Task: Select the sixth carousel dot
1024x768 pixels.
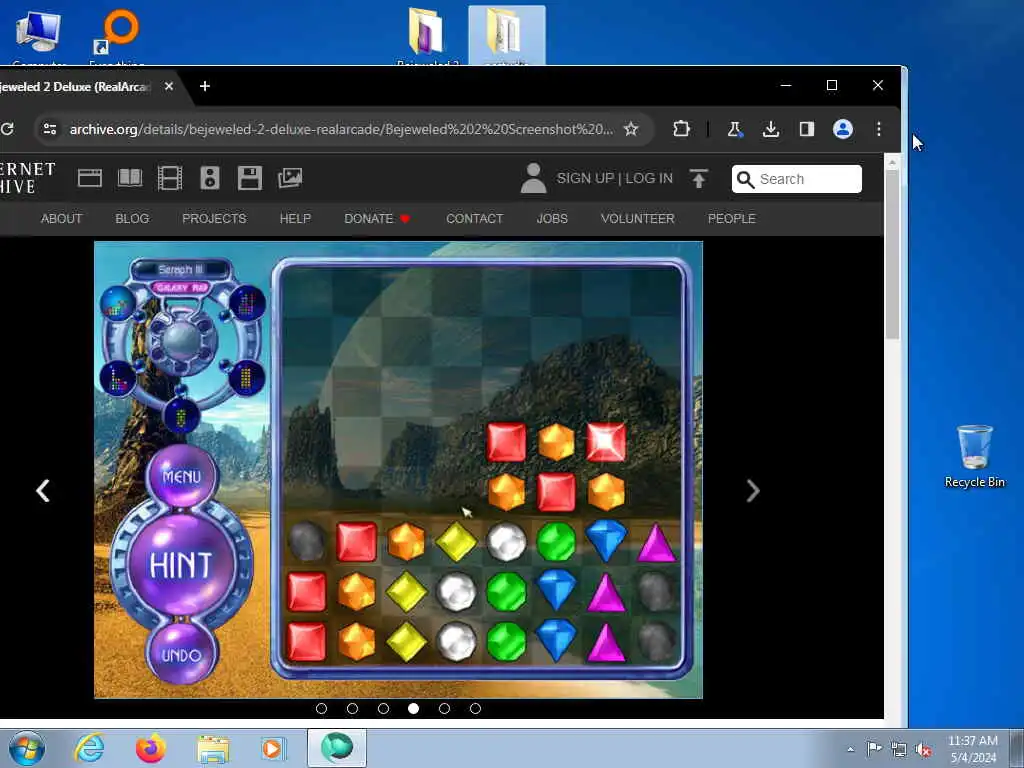Action: tap(475, 709)
